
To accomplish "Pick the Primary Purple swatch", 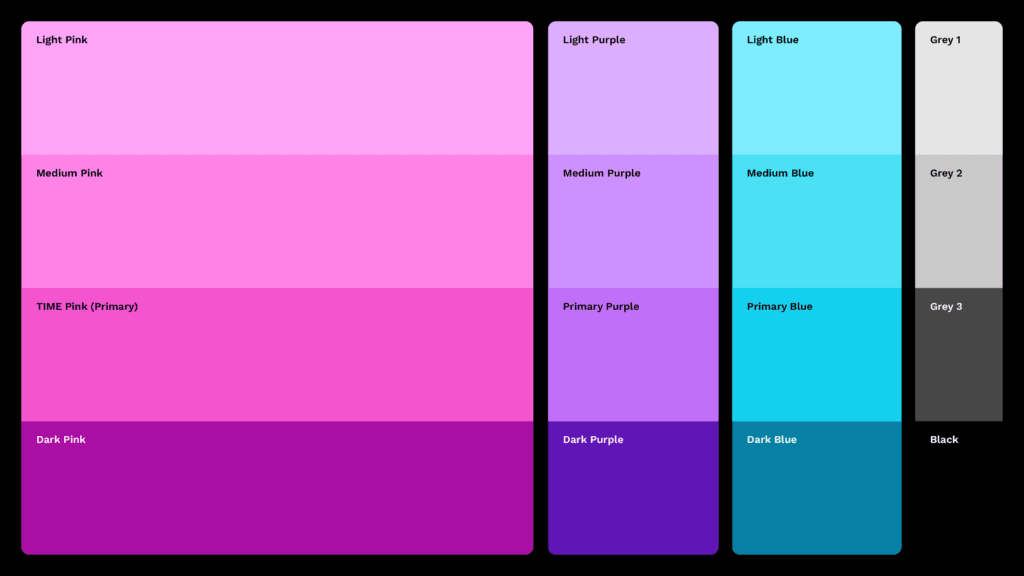I will point(633,355).
